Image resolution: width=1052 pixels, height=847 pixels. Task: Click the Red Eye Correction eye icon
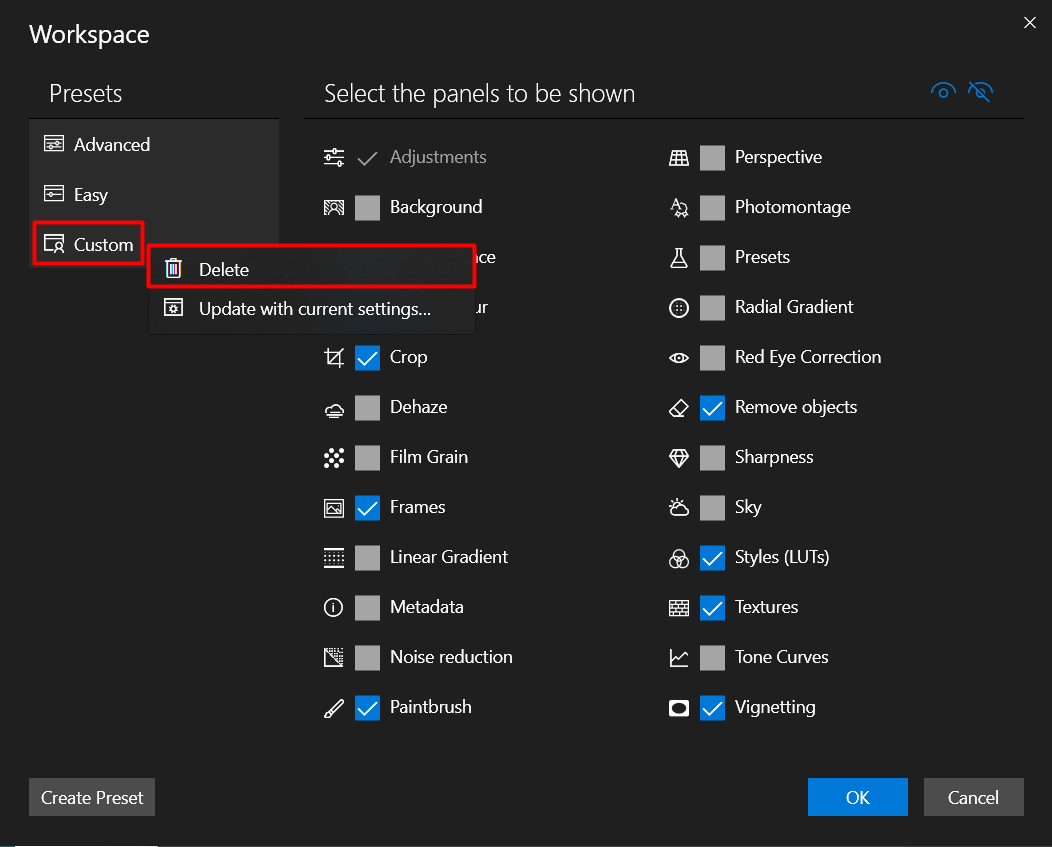(679, 358)
